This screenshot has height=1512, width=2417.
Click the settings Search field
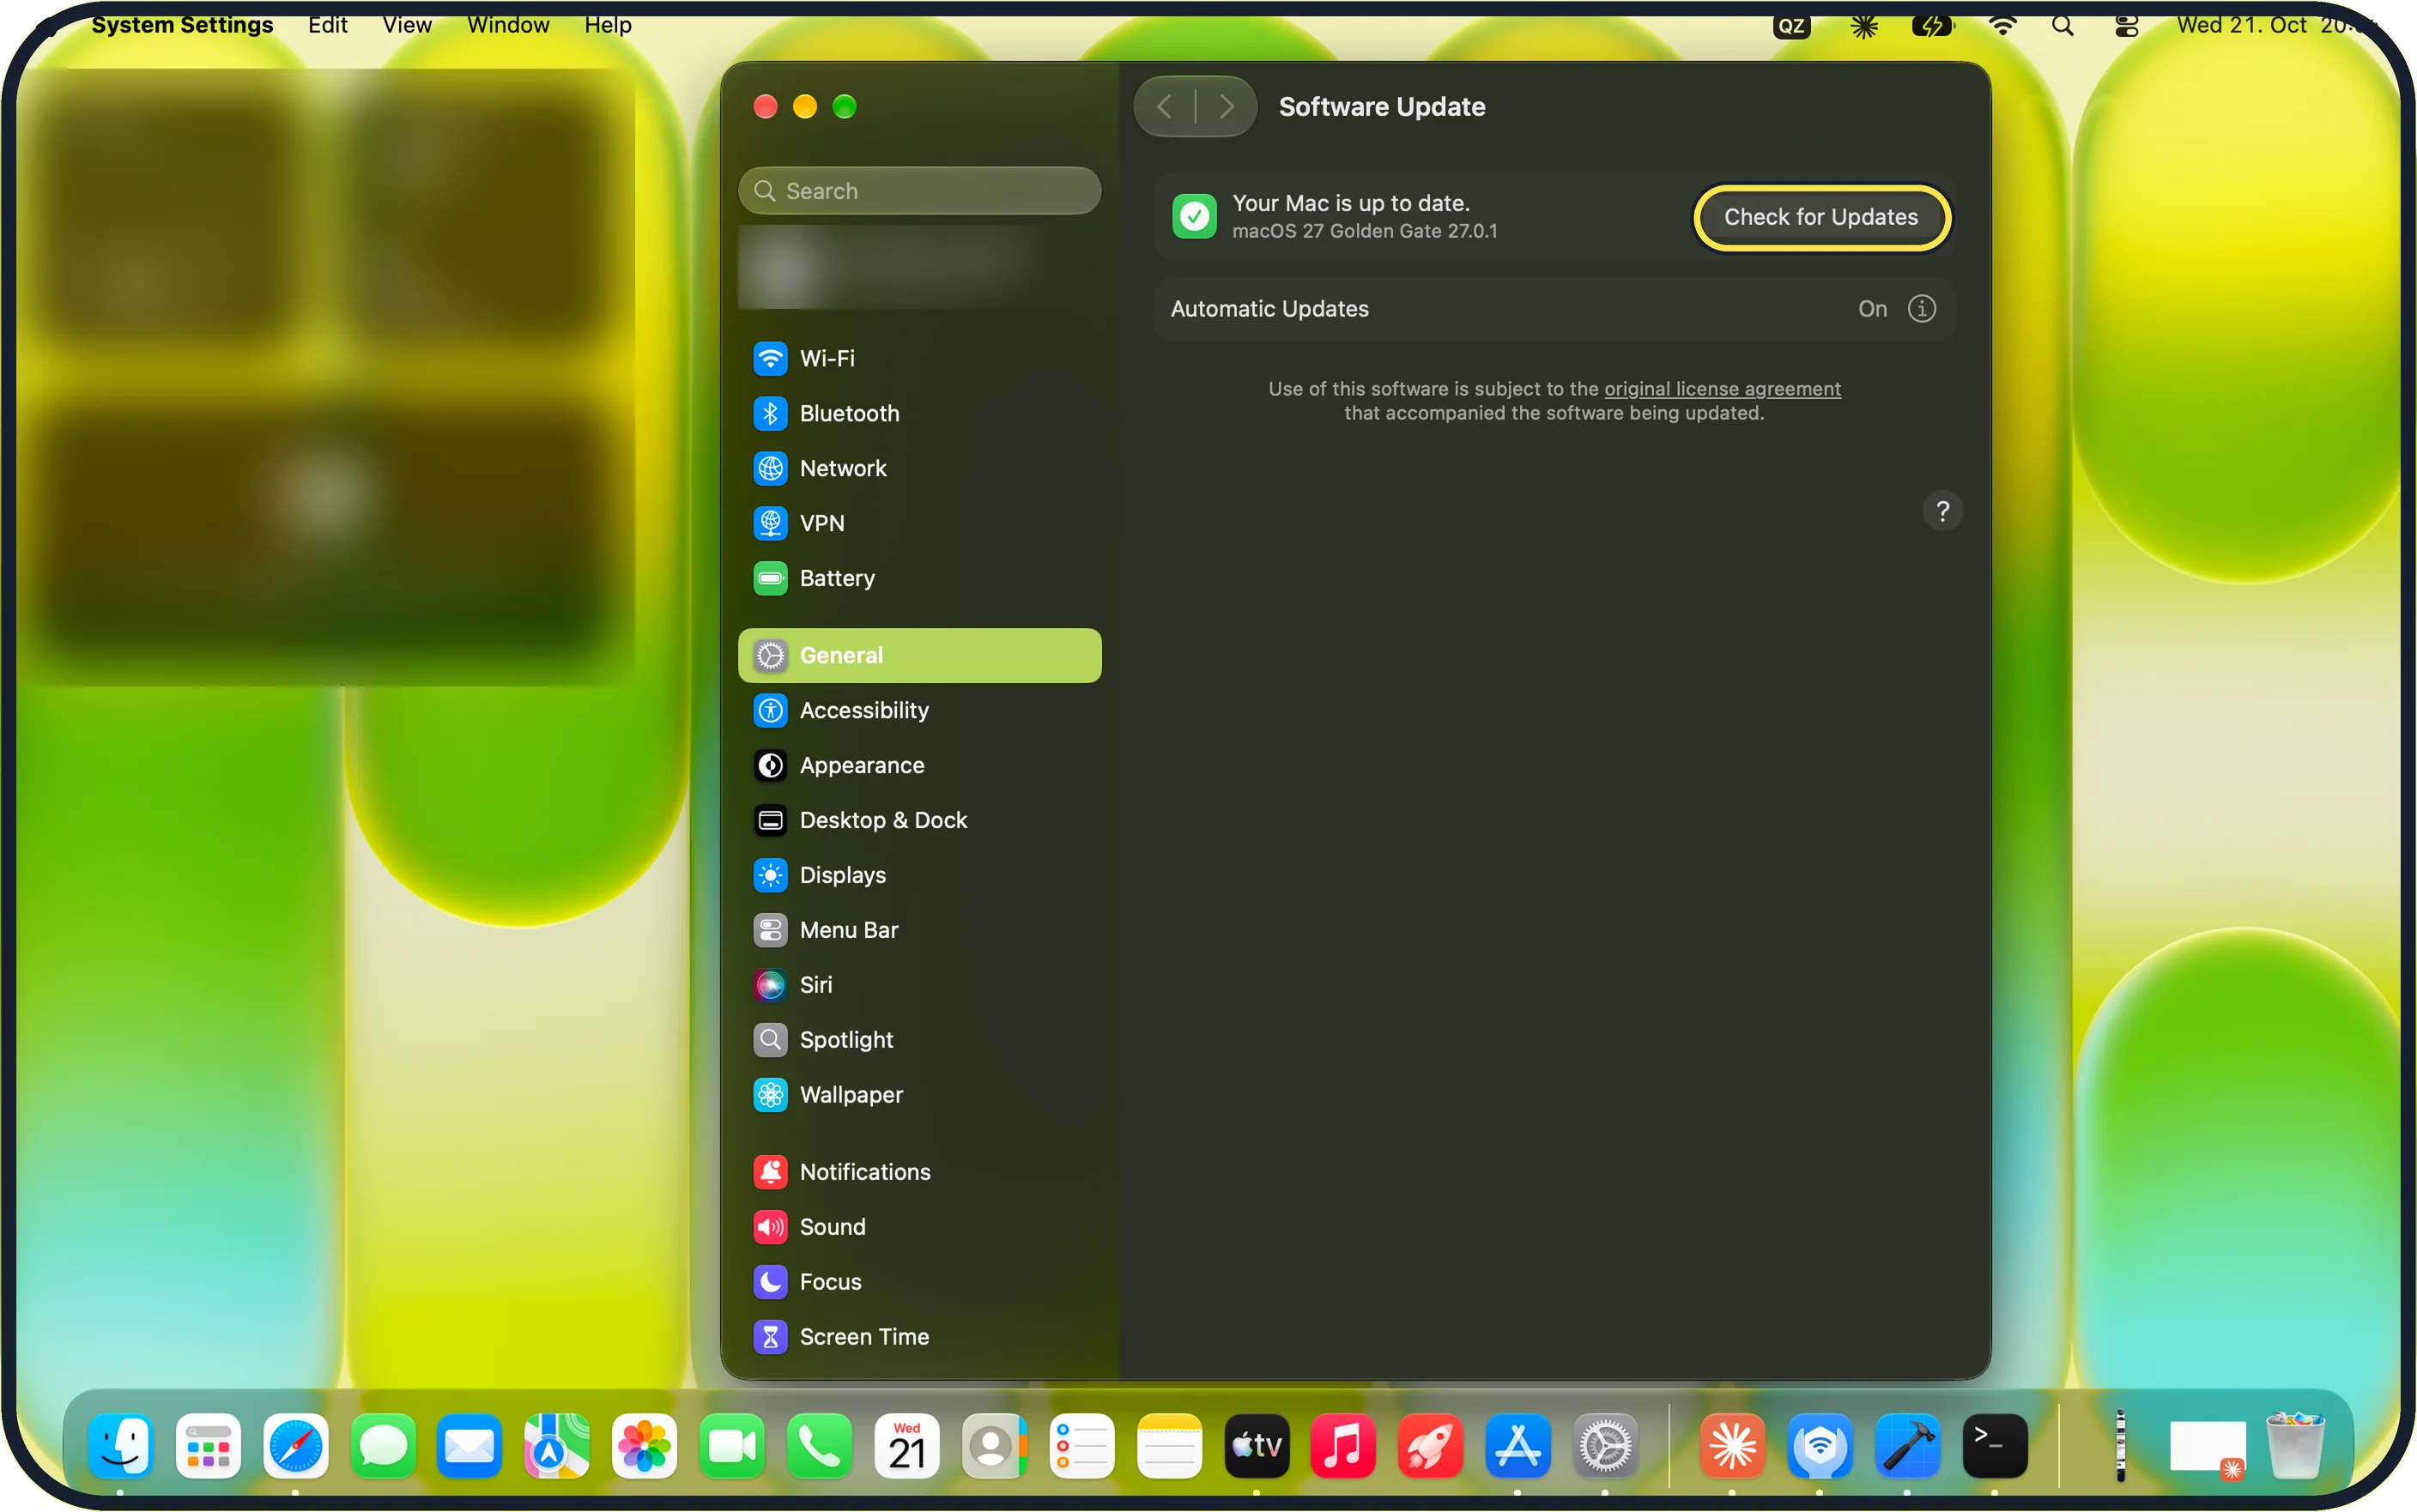pos(919,191)
